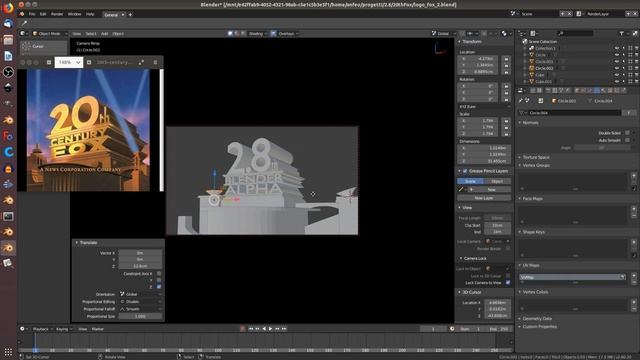Open the Playback menu in timeline
Viewport: 640px width, 360px height.
pos(42,329)
